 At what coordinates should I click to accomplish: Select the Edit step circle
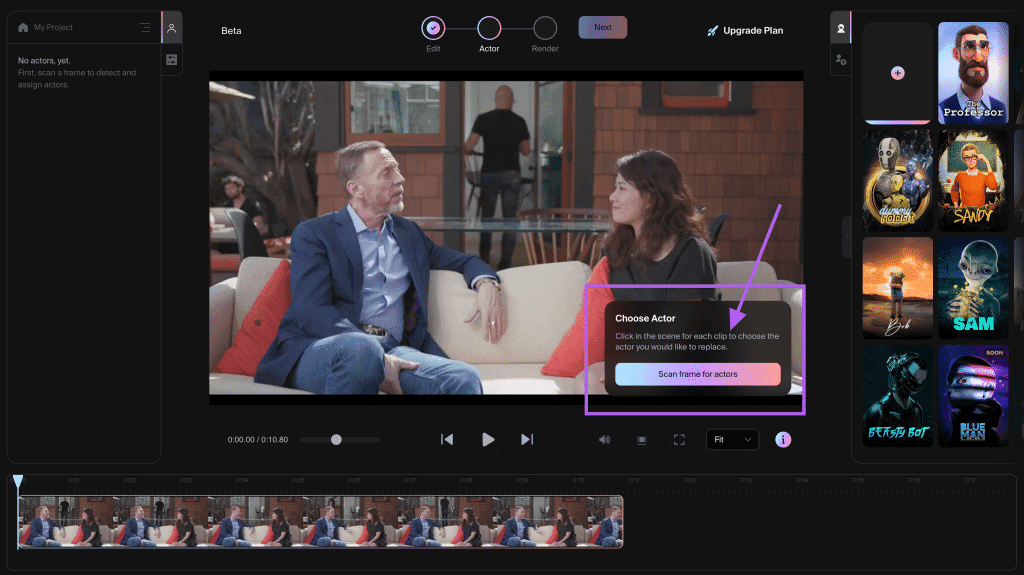click(433, 28)
